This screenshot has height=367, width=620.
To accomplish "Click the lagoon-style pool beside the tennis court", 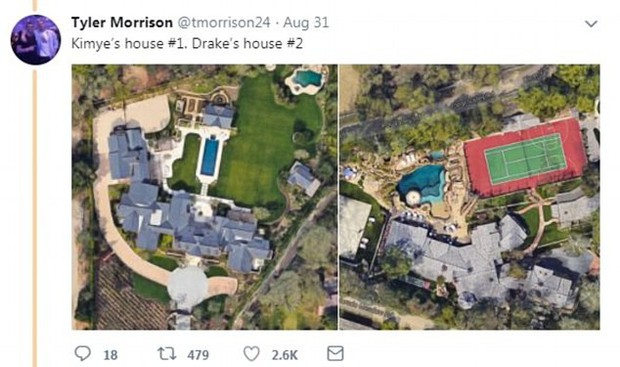I will [x=422, y=184].
